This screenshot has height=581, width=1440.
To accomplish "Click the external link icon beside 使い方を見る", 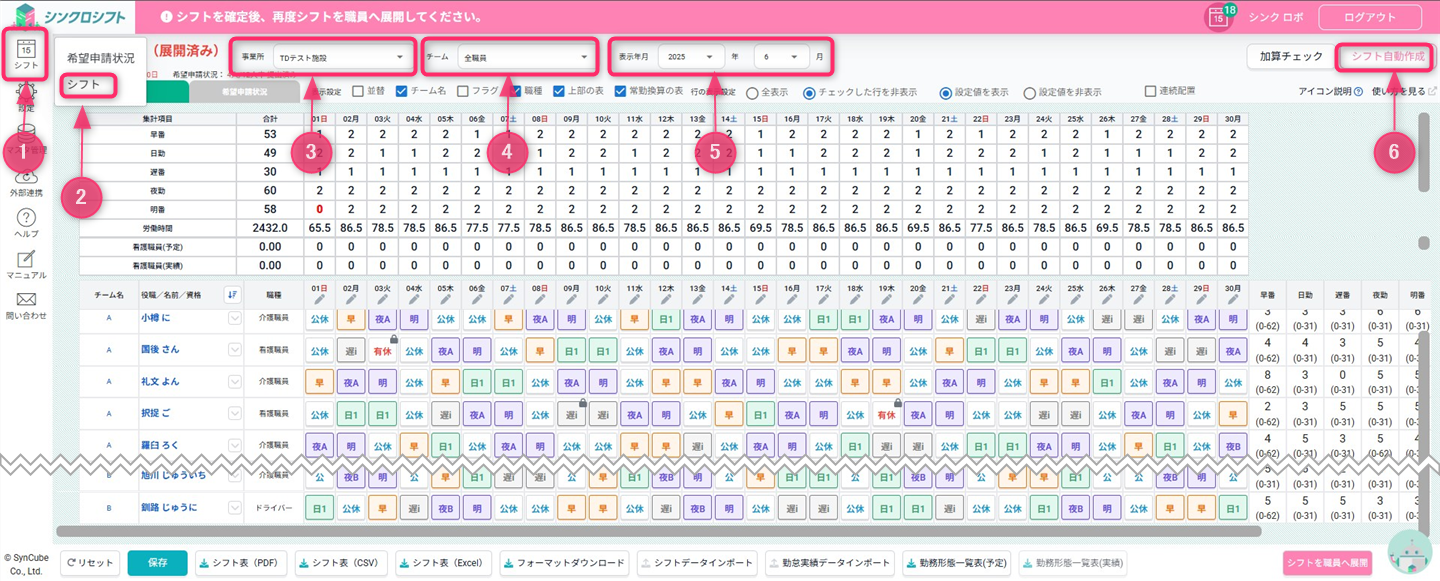I will pyautogui.click(x=1432, y=92).
